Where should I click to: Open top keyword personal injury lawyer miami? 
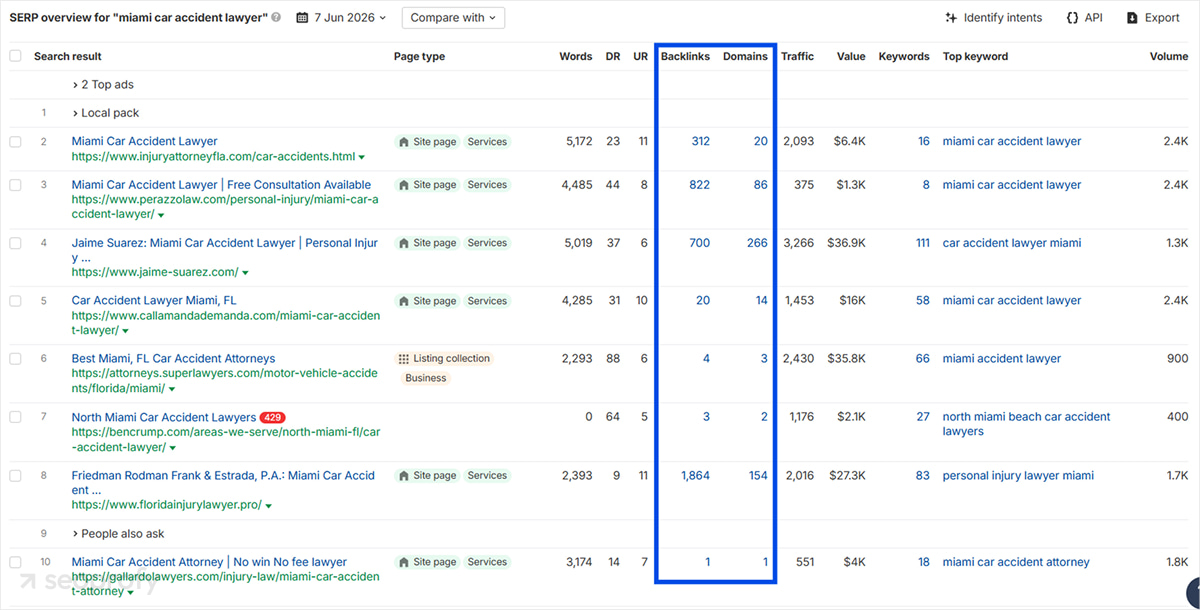point(1018,476)
